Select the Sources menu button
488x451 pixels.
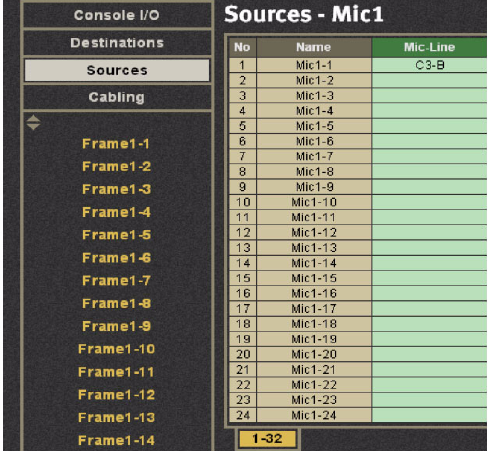click(117, 70)
